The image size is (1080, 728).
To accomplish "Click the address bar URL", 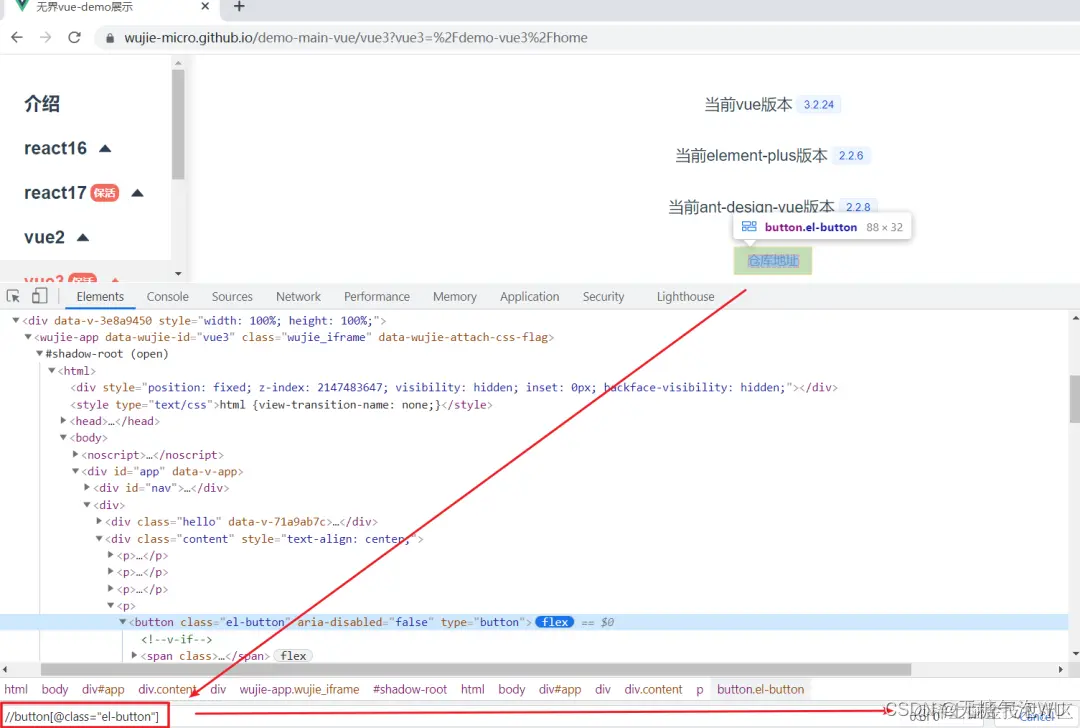I will point(355,38).
